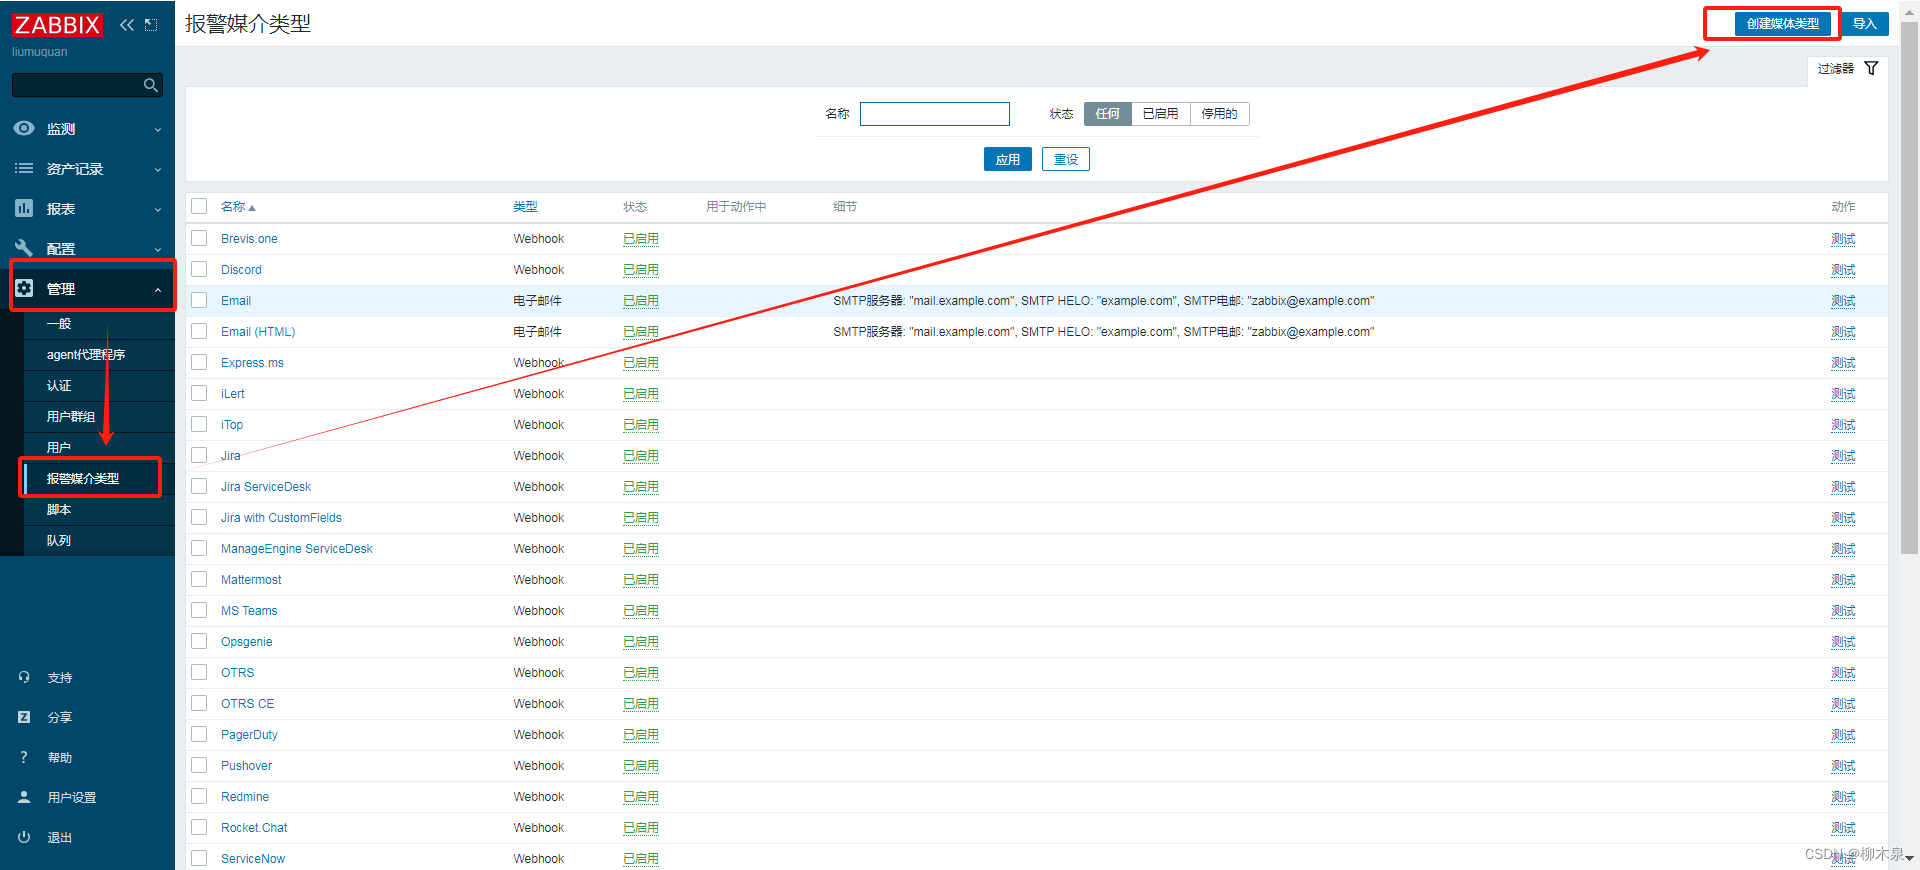The width and height of the screenshot is (1920, 870).
Task: Click the chart icon for Reports
Action: [x=24, y=208]
